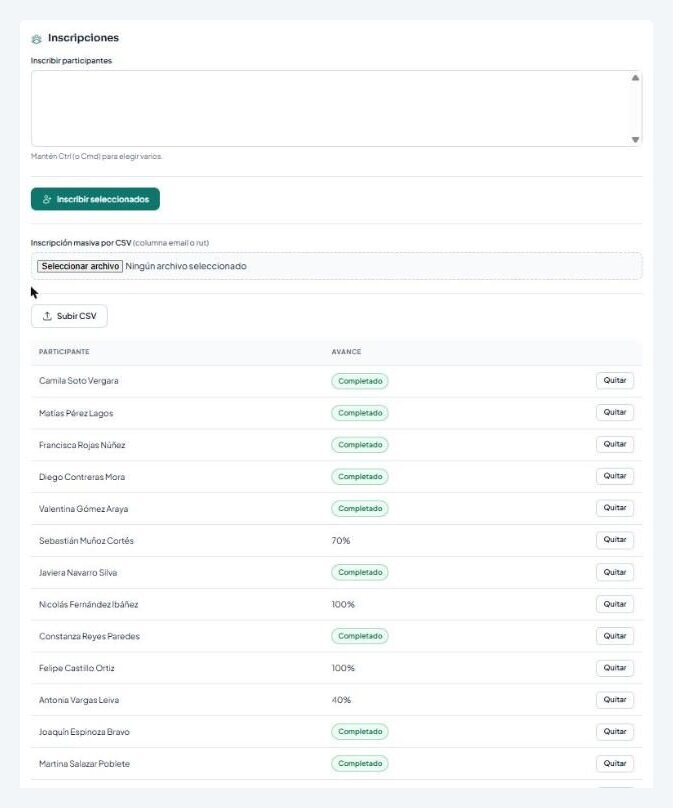Click Completado badge for Diego Contreras Mora
Screen dimensions: 673x808
pyautogui.click(x=360, y=477)
